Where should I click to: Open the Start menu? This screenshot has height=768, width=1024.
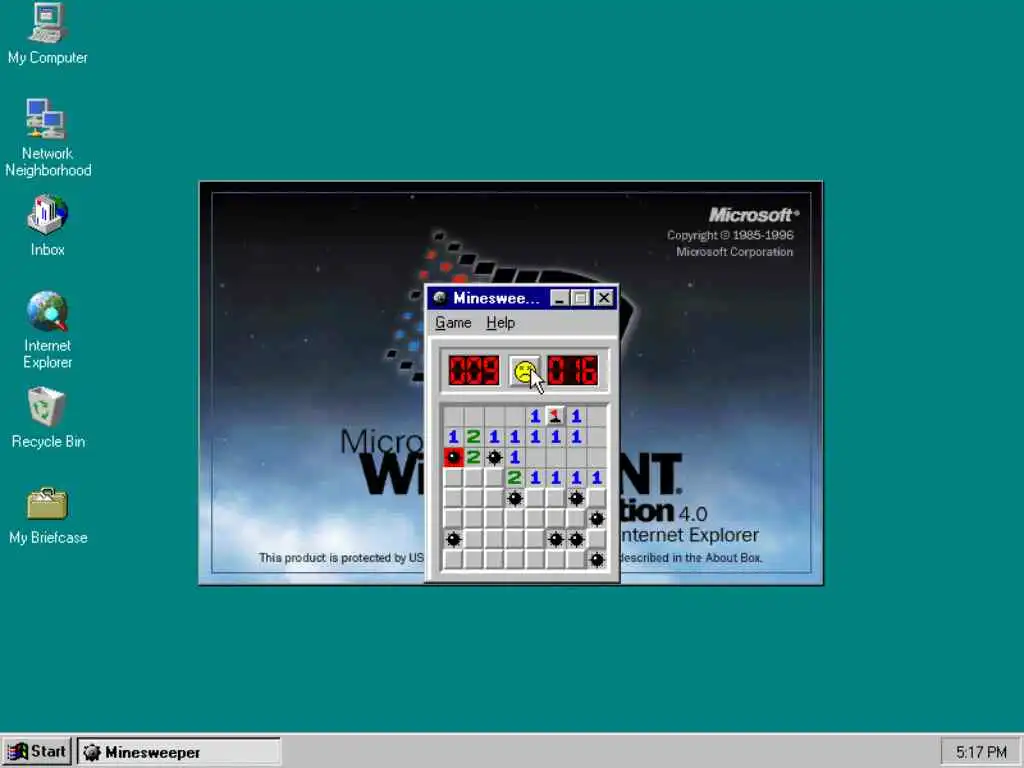pos(37,752)
